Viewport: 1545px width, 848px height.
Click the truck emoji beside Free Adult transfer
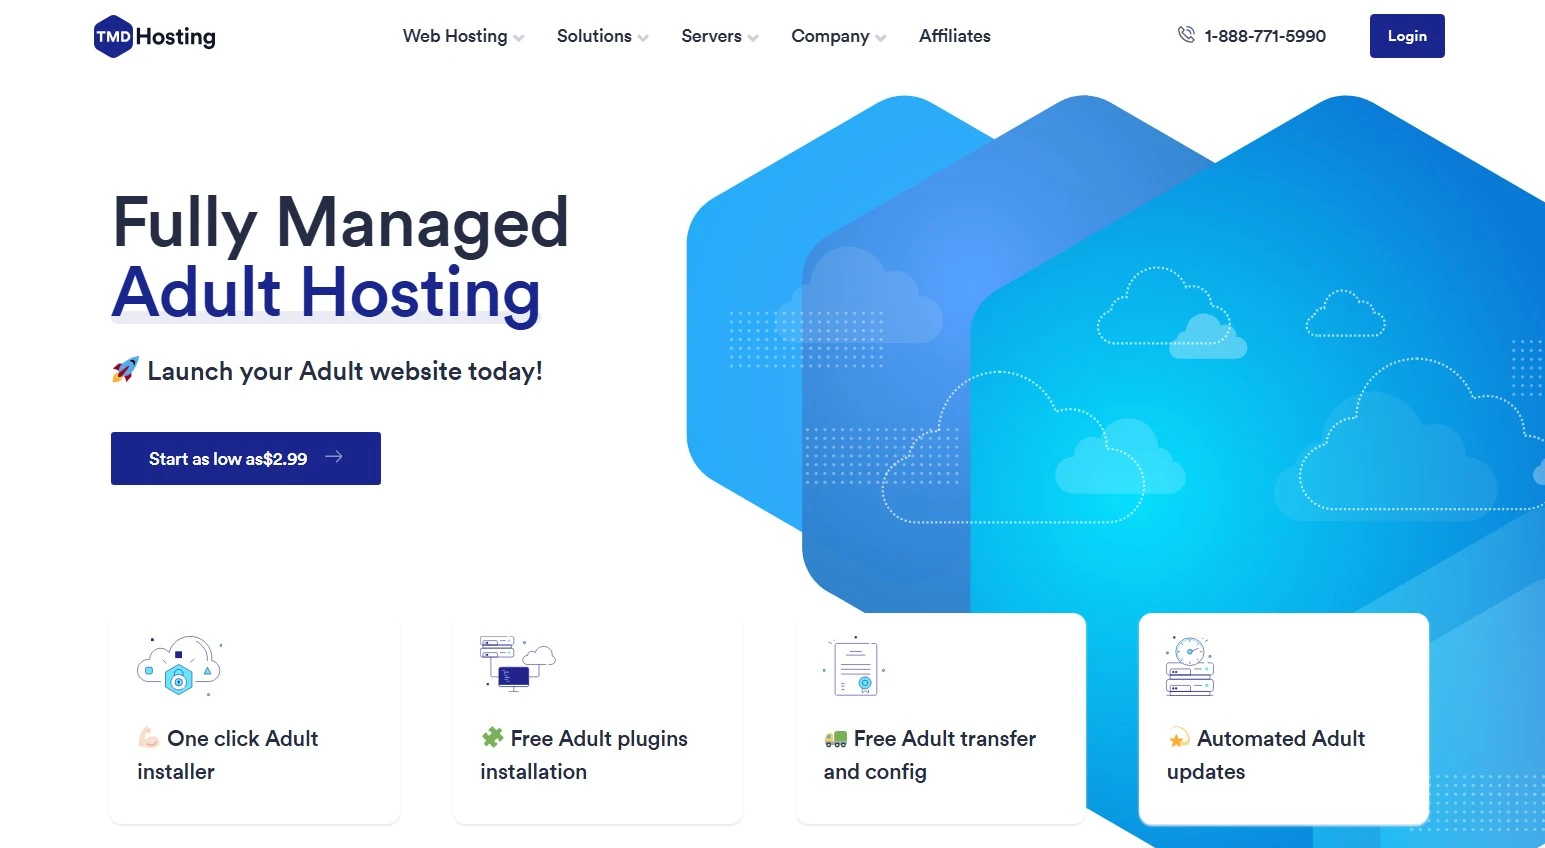point(835,738)
